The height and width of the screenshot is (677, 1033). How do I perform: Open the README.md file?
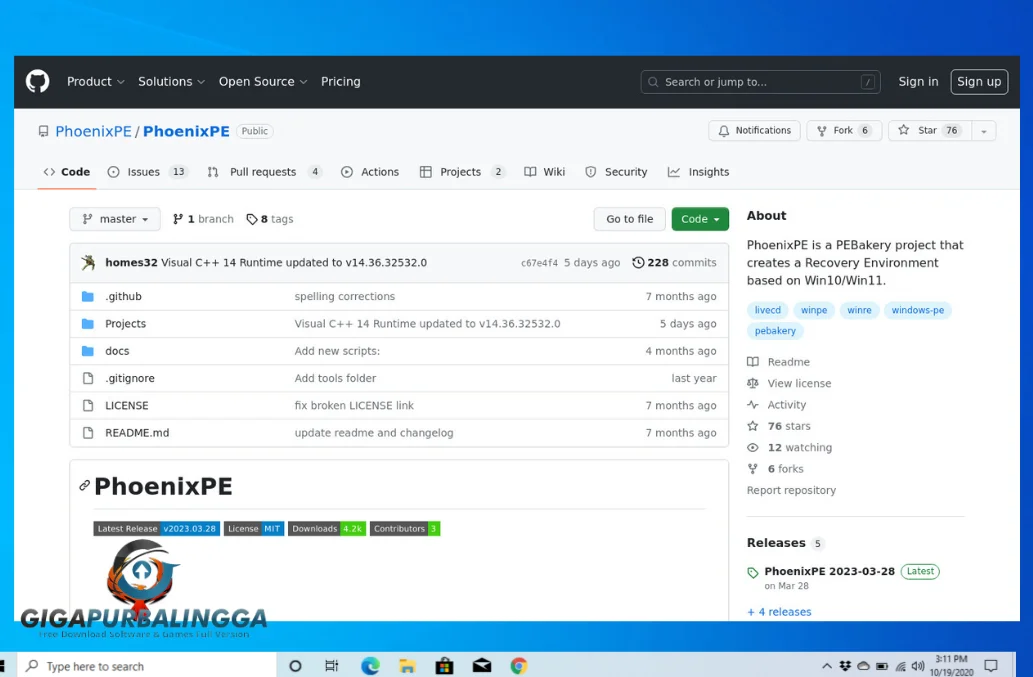click(x=137, y=433)
